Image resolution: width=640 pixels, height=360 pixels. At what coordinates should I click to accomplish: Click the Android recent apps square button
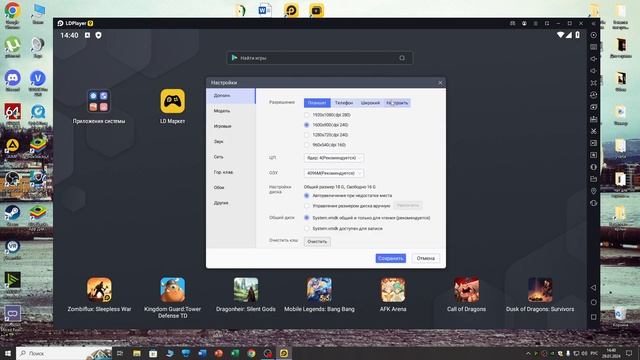coord(593,317)
